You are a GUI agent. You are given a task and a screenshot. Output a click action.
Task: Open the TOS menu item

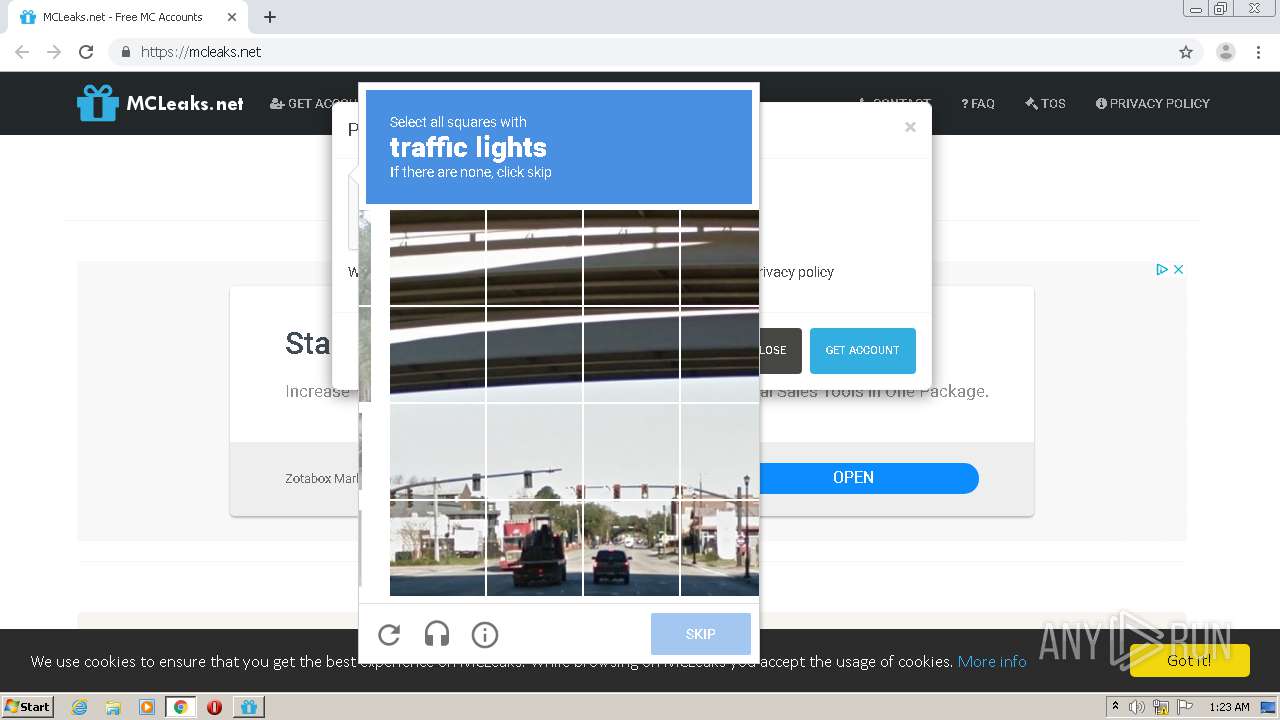pos(1046,103)
